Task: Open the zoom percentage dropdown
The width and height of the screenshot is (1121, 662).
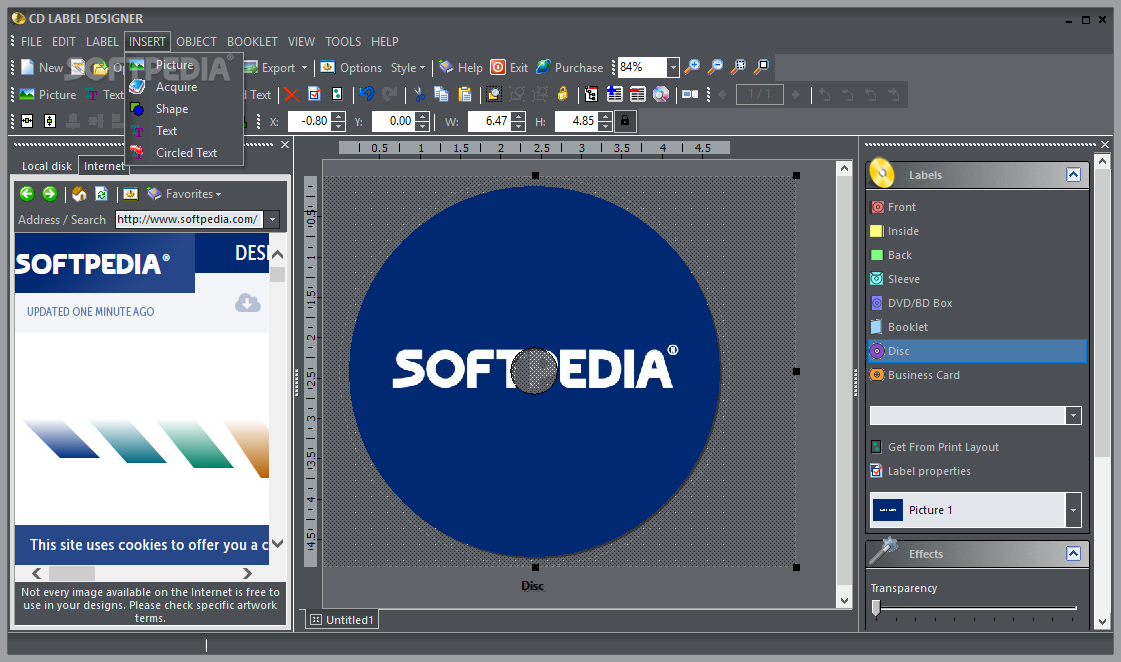Action: pyautogui.click(x=673, y=67)
